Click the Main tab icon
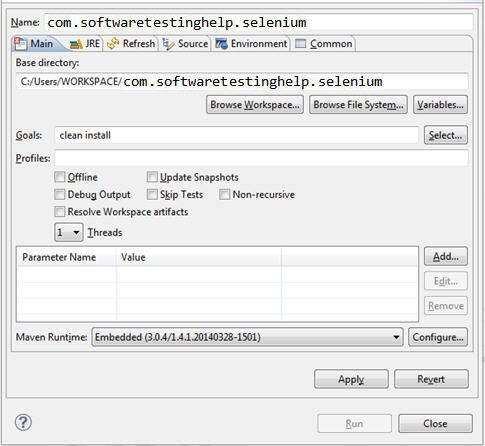The image size is (485, 446). [21, 44]
